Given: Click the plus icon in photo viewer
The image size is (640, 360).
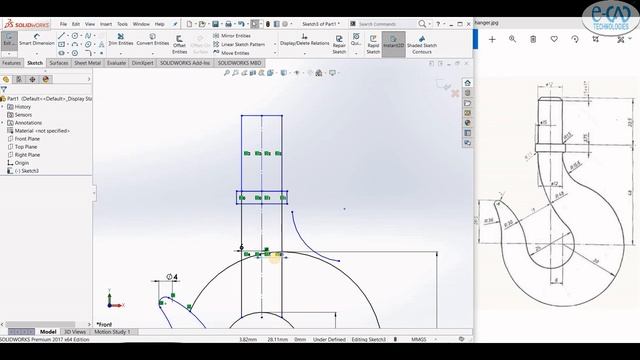Looking at the screenshot, I should (x=492, y=39).
